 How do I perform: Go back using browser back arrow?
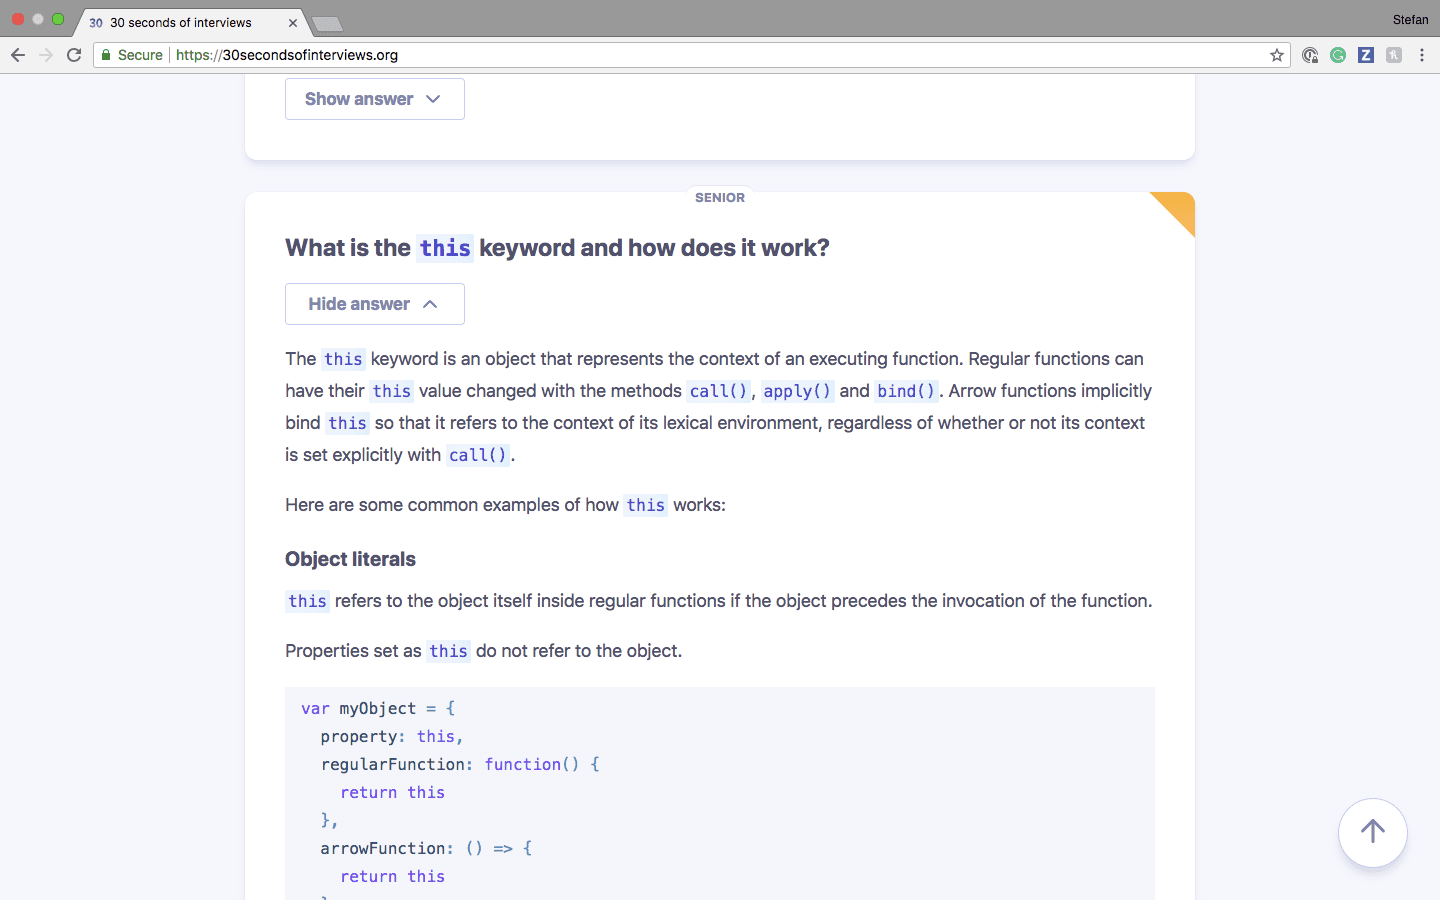point(18,55)
